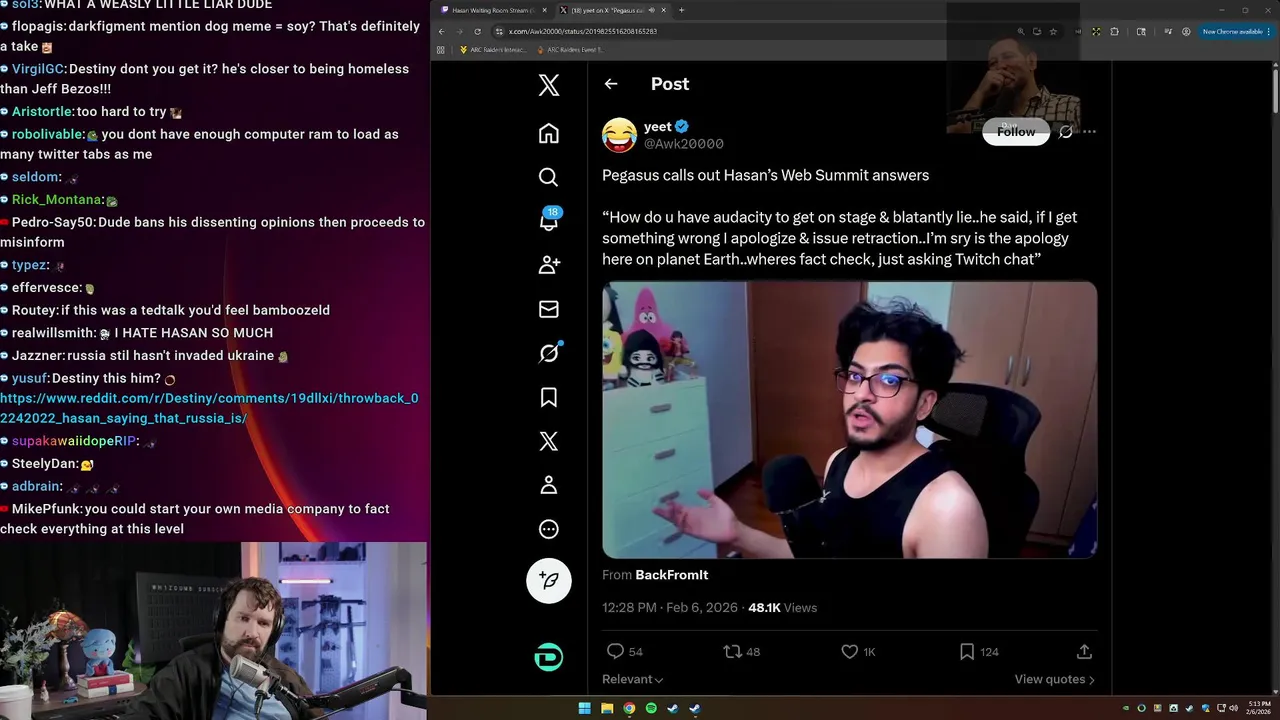Open Spotify from the taskbar
Viewport: 1280px width, 720px height.
click(651, 708)
